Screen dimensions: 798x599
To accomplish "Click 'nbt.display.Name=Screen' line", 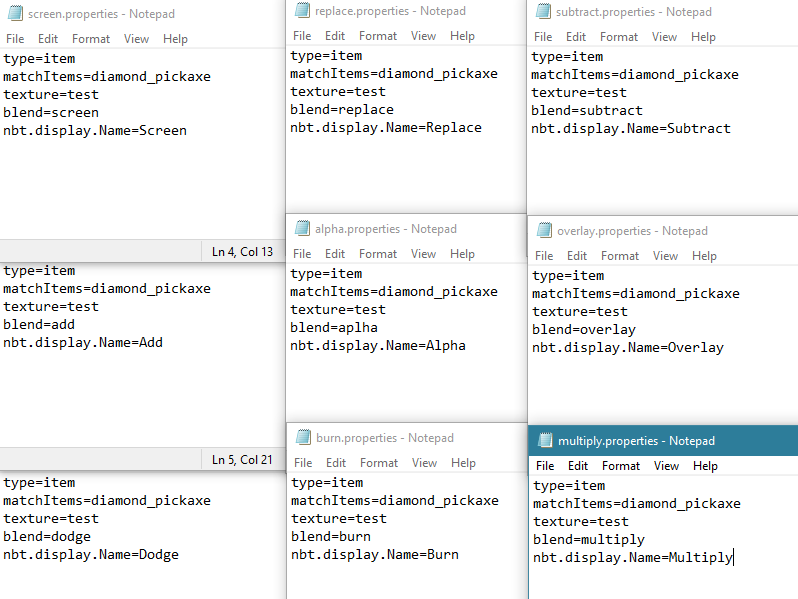I will (95, 130).
